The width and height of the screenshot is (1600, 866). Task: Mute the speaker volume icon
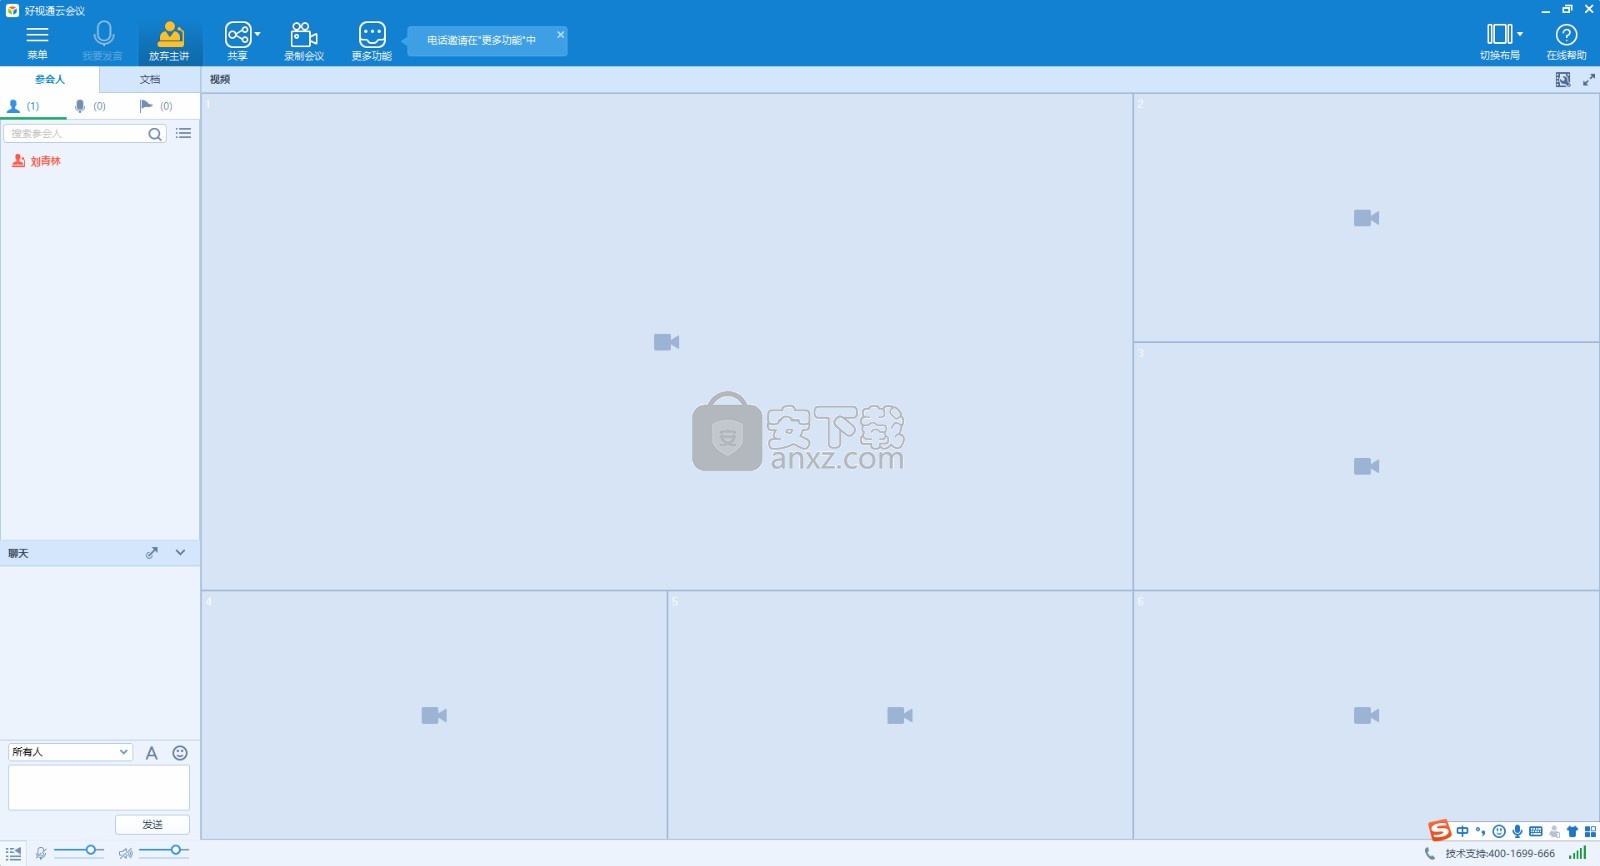[126, 853]
